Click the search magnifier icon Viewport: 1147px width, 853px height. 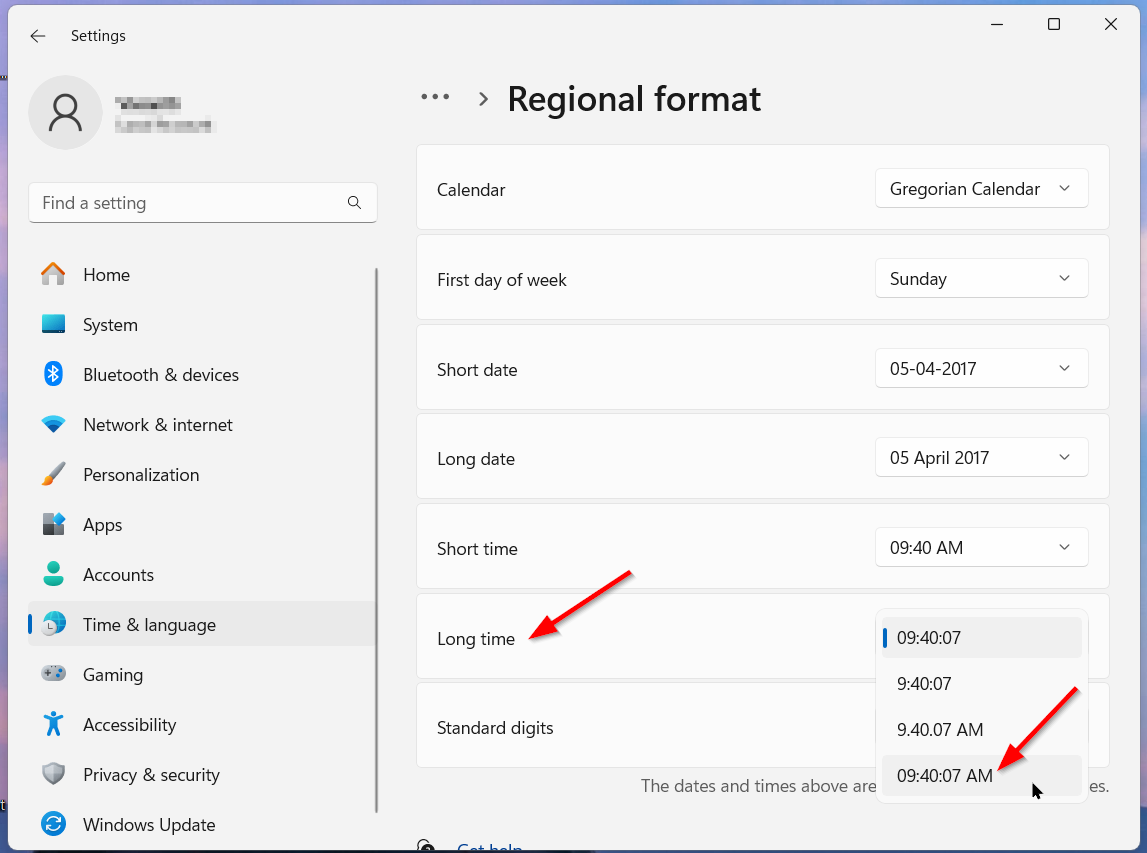(354, 203)
